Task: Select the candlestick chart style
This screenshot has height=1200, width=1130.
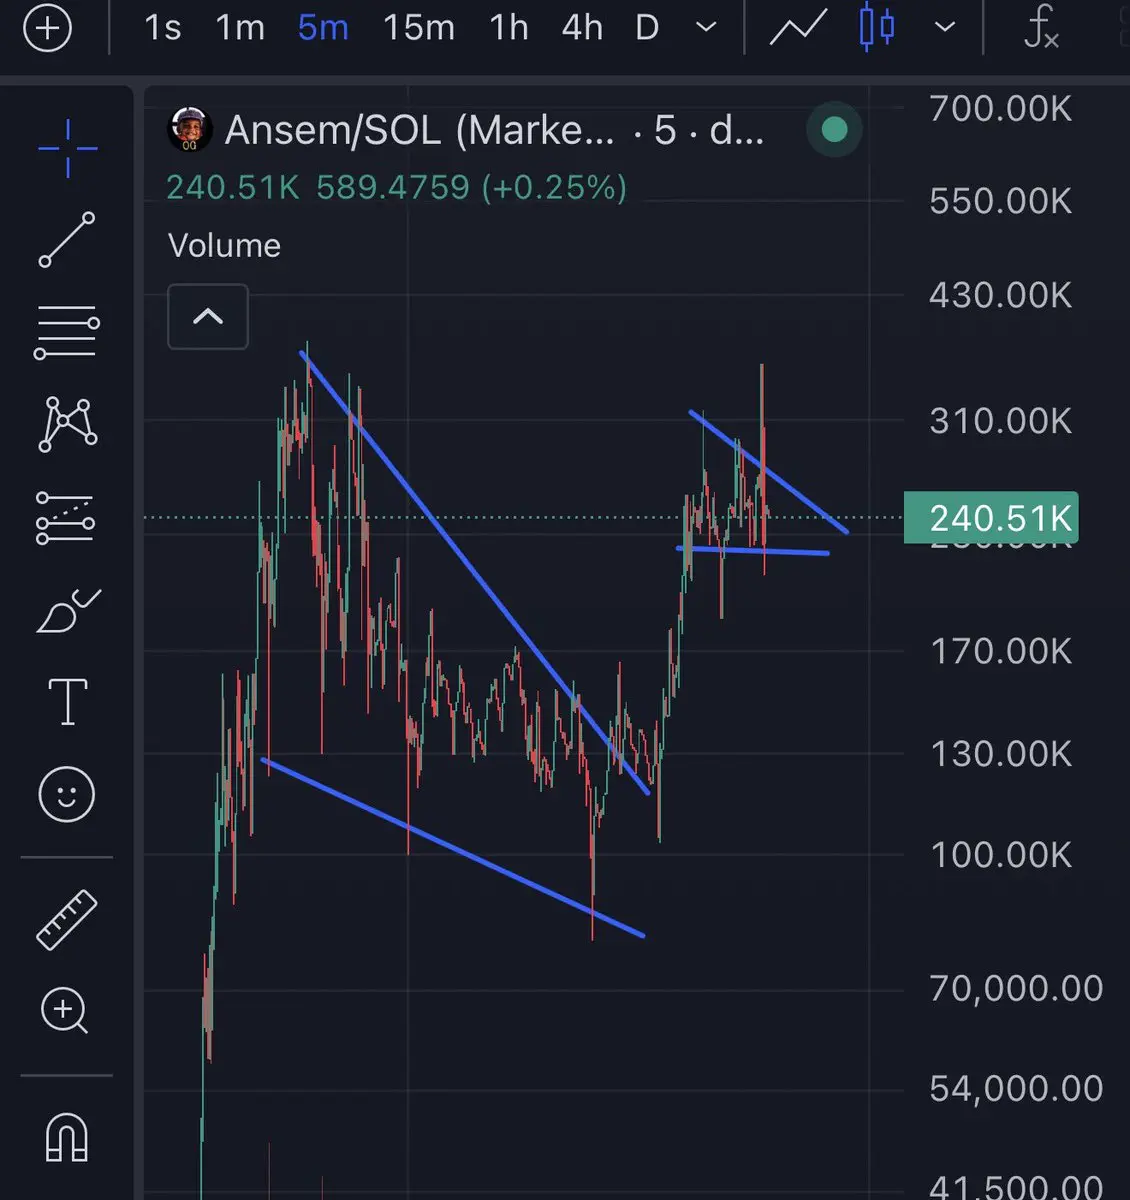Action: click(x=877, y=27)
